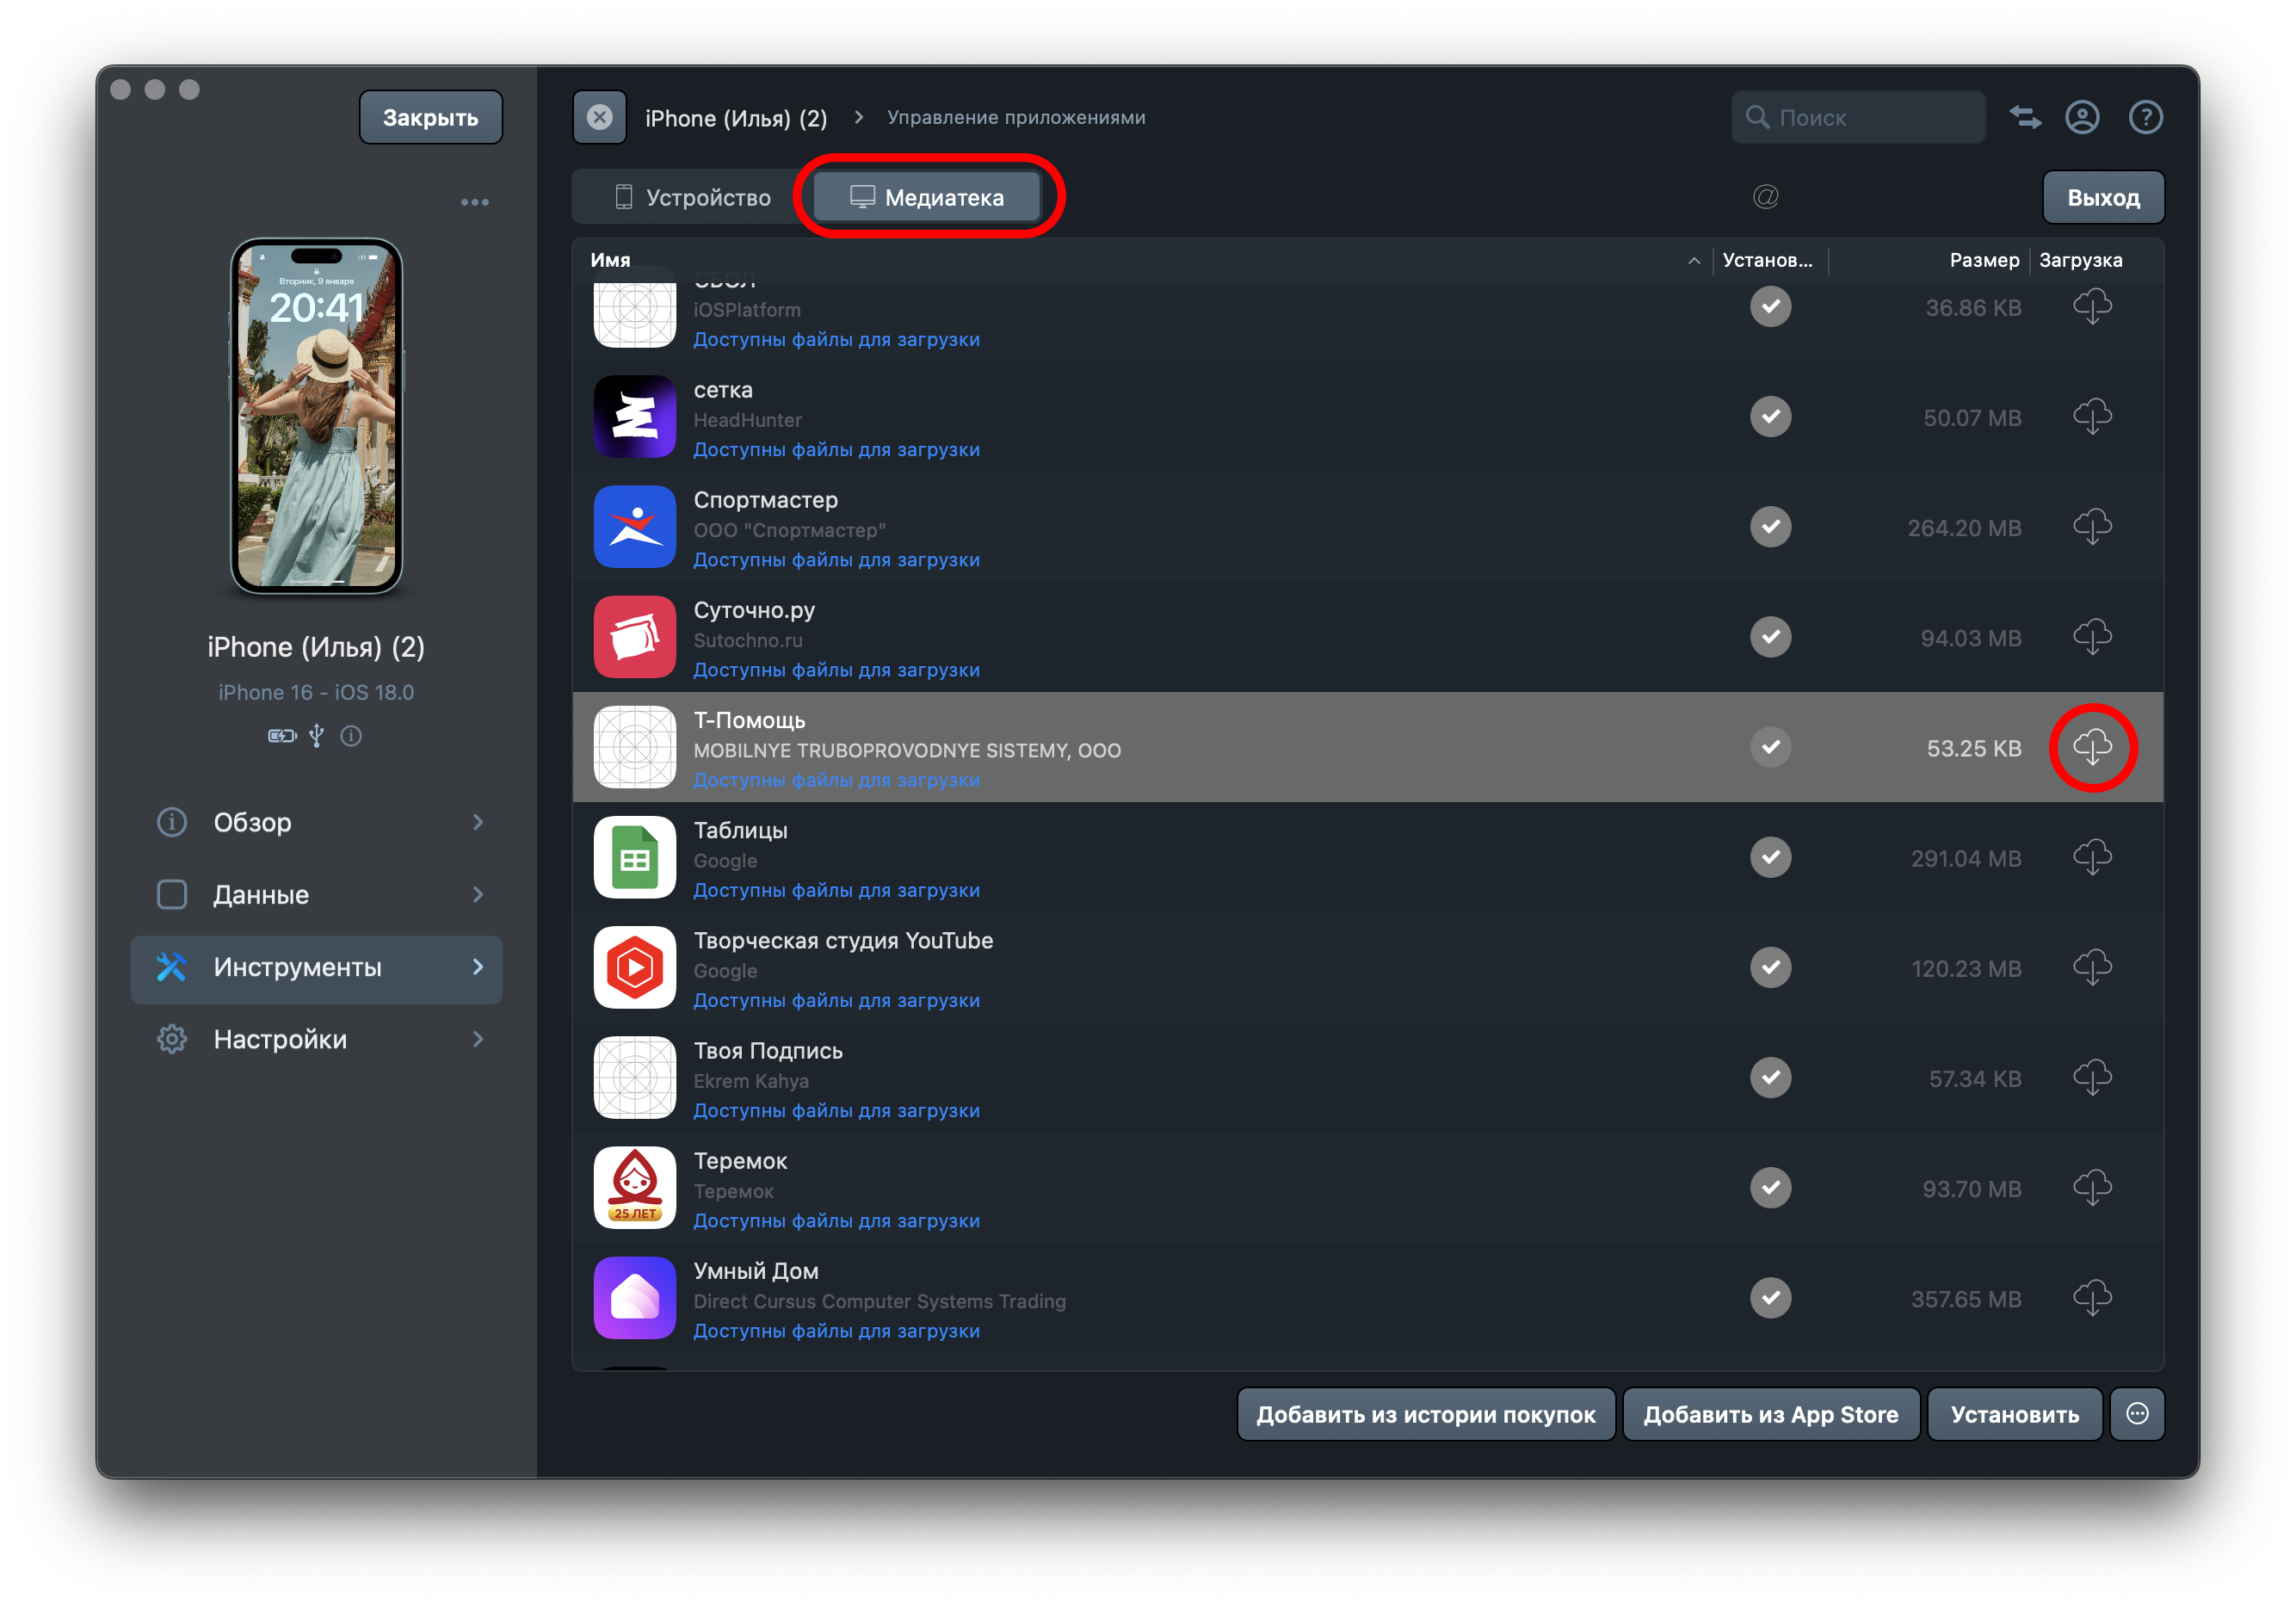Download Т-Помощь app via cloud icon
Image resolution: width=2296 pixels, height=1606 pixels.
(2091, 747)
